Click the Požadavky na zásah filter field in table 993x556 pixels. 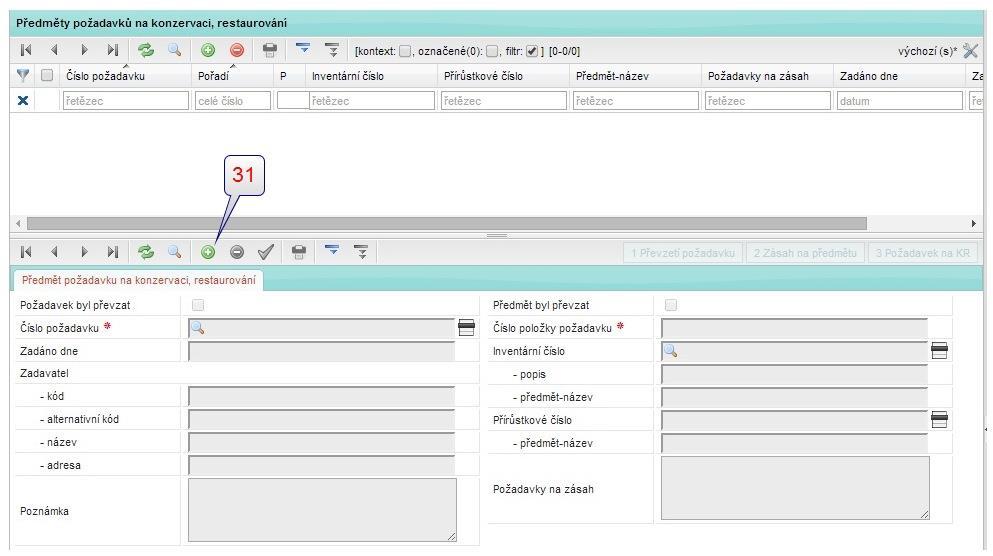(768, 101)
